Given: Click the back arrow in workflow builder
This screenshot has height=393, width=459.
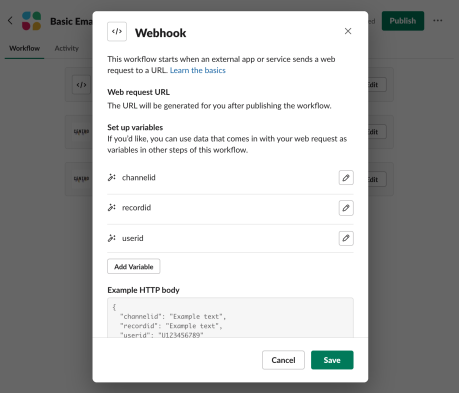Looking at the screenshot, I should click(10, 21).
